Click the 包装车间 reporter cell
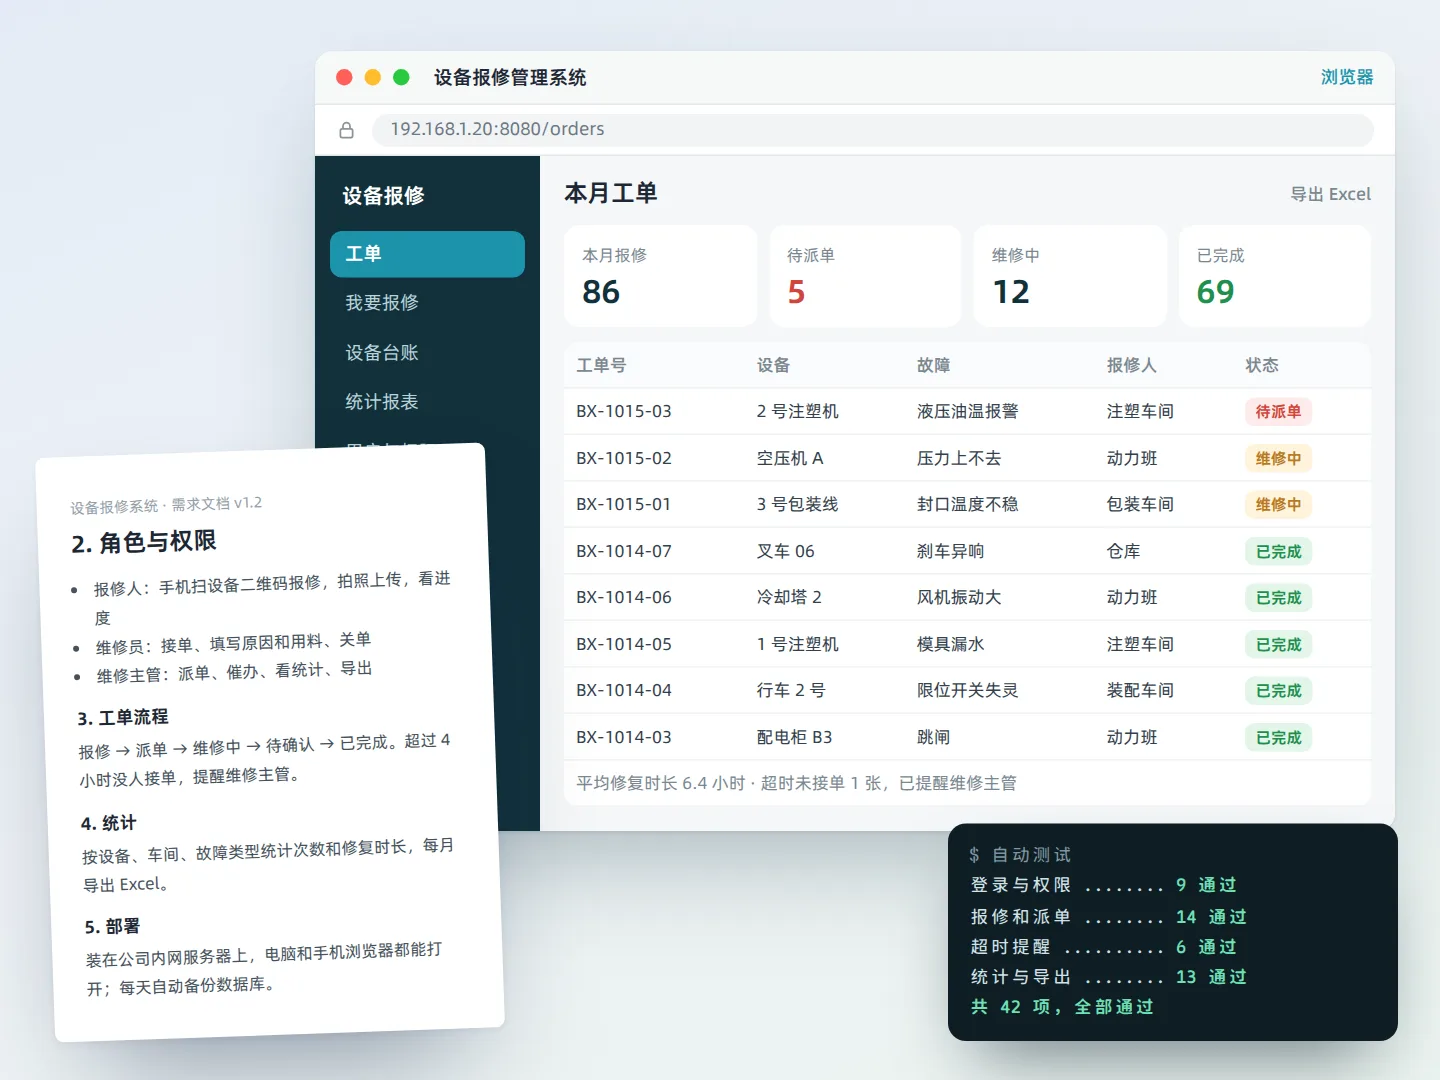 pos(1140,504)
